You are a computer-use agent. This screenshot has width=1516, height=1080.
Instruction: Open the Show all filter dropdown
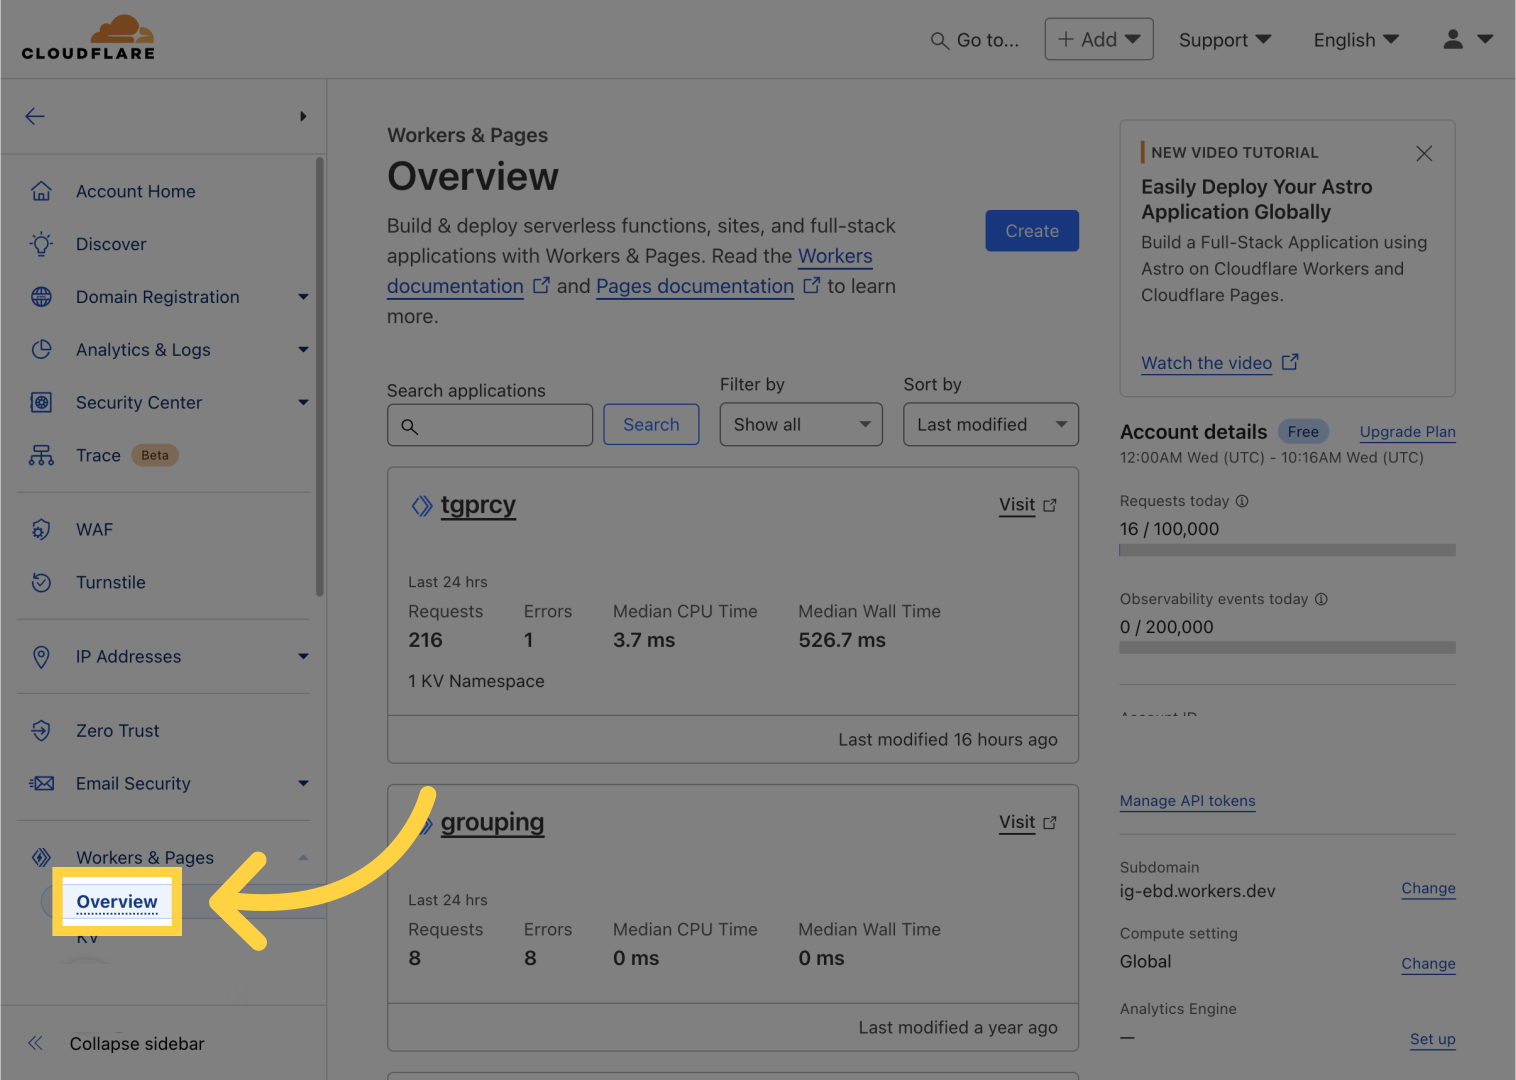[x=801, y=425]
